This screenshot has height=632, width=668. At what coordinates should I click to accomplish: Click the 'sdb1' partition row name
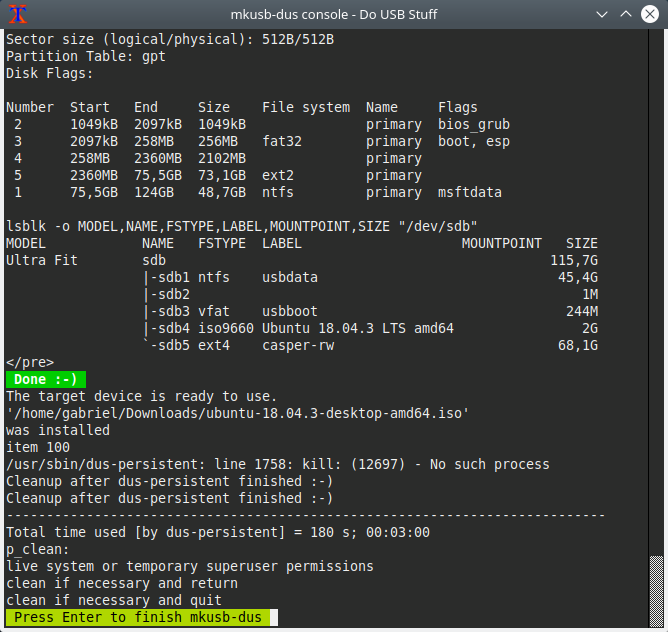point(174,277)
